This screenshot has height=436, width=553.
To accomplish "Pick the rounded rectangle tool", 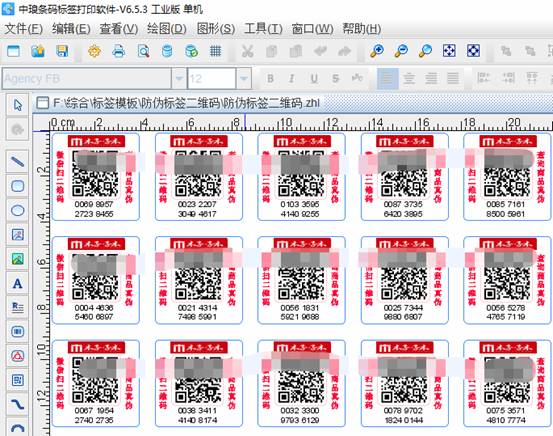I will [x=17, y=186].
